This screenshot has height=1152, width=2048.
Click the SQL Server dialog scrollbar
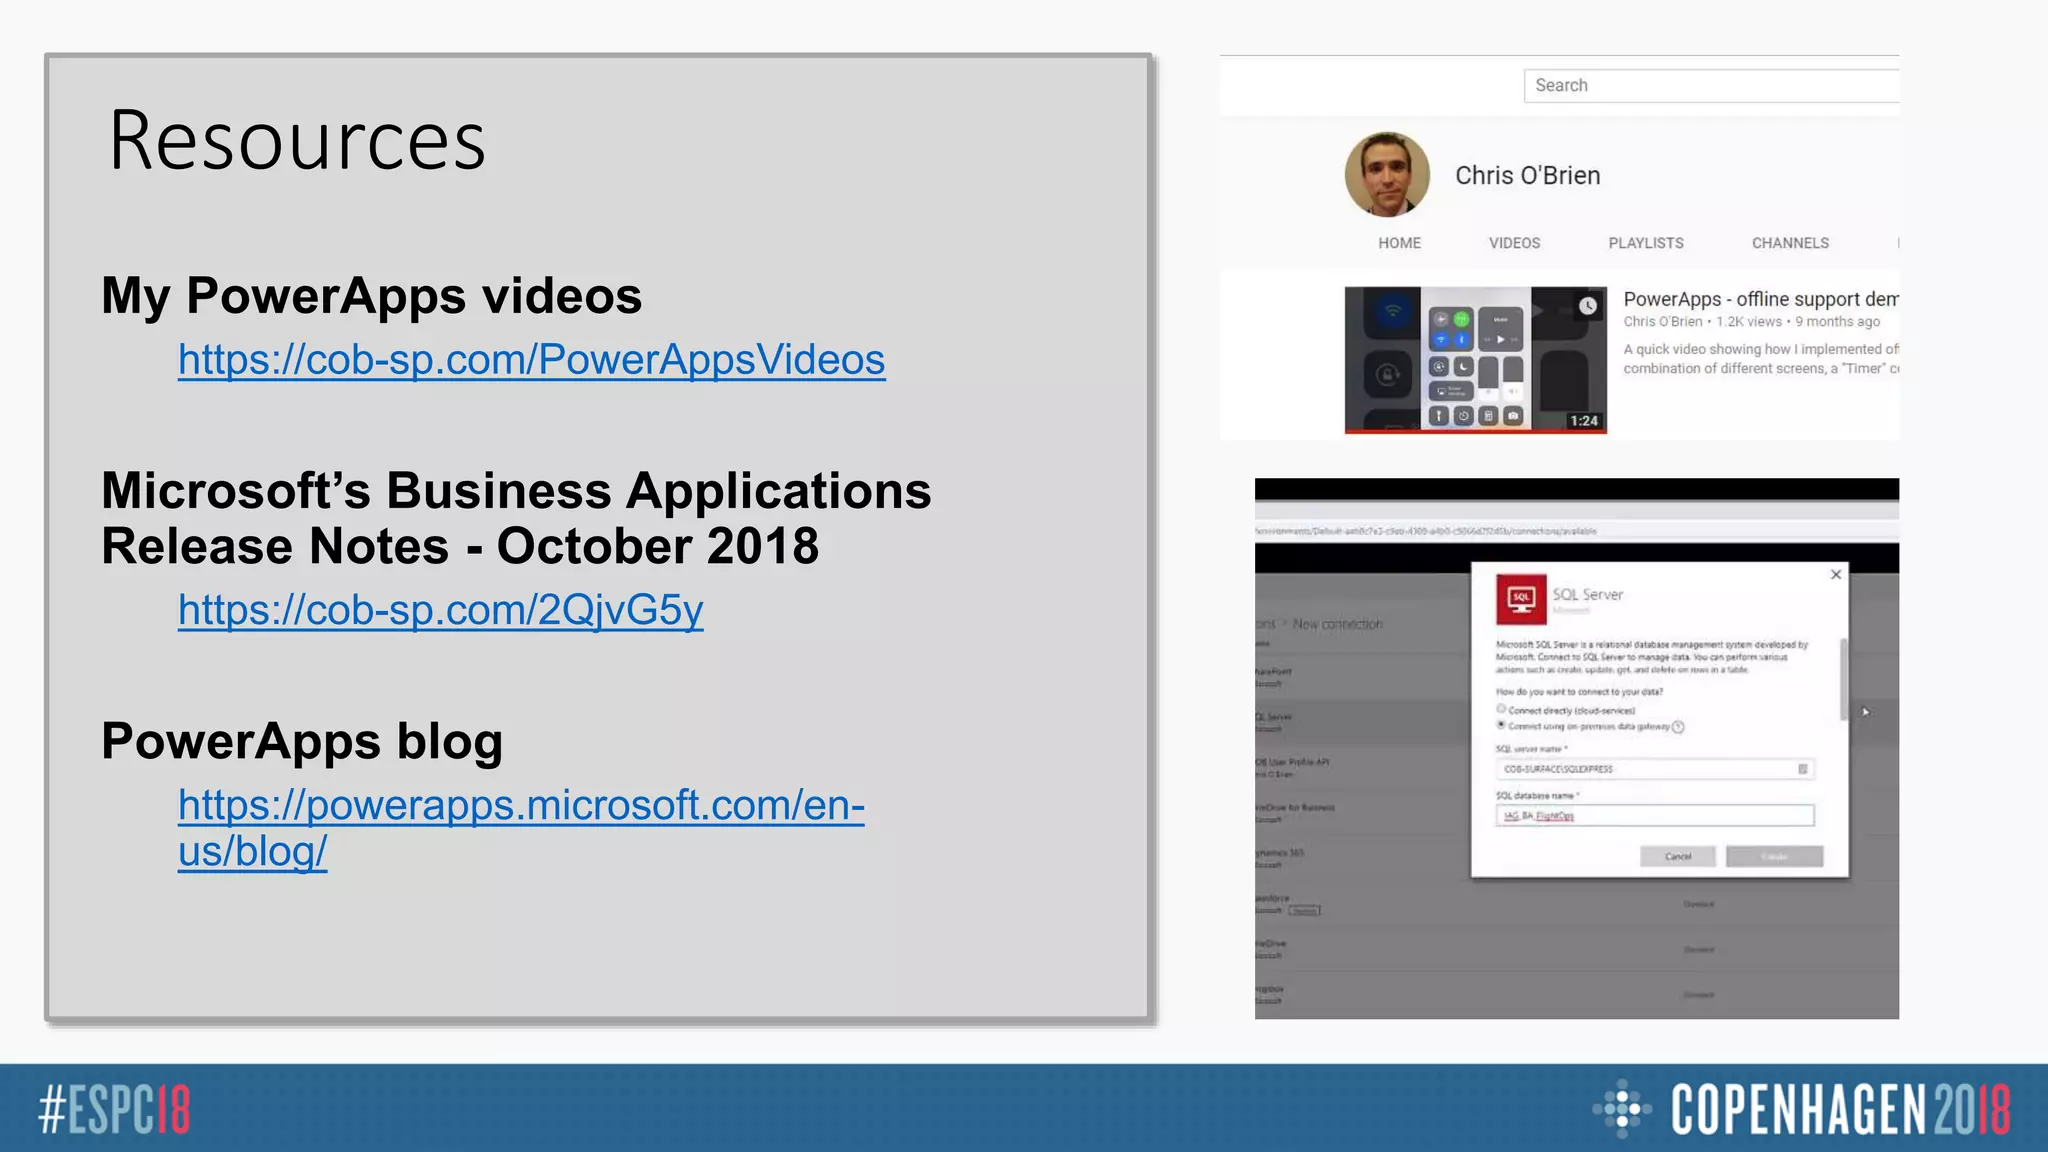pyautogui.click(x=1844, y=680)
